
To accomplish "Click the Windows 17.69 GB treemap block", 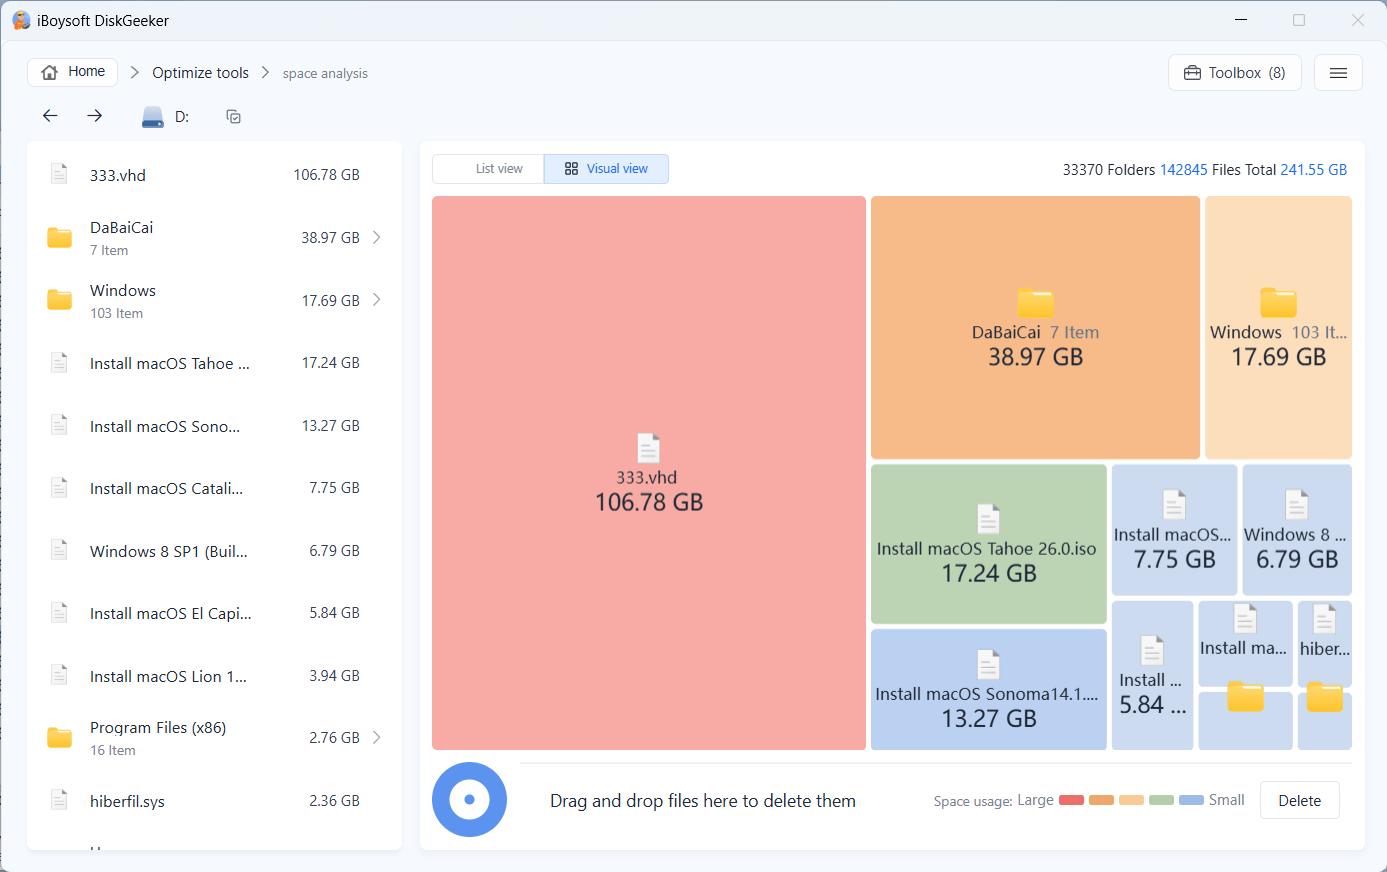I will (1278, 328).
